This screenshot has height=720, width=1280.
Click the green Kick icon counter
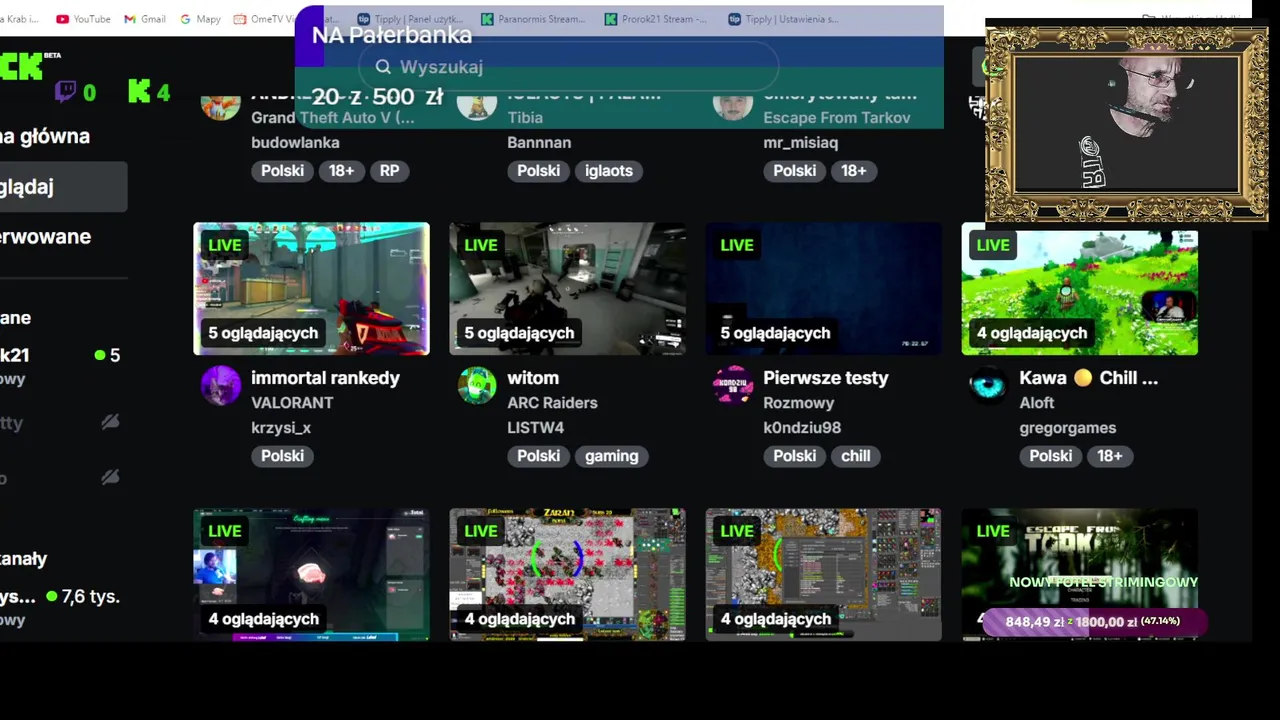(149, 93)
